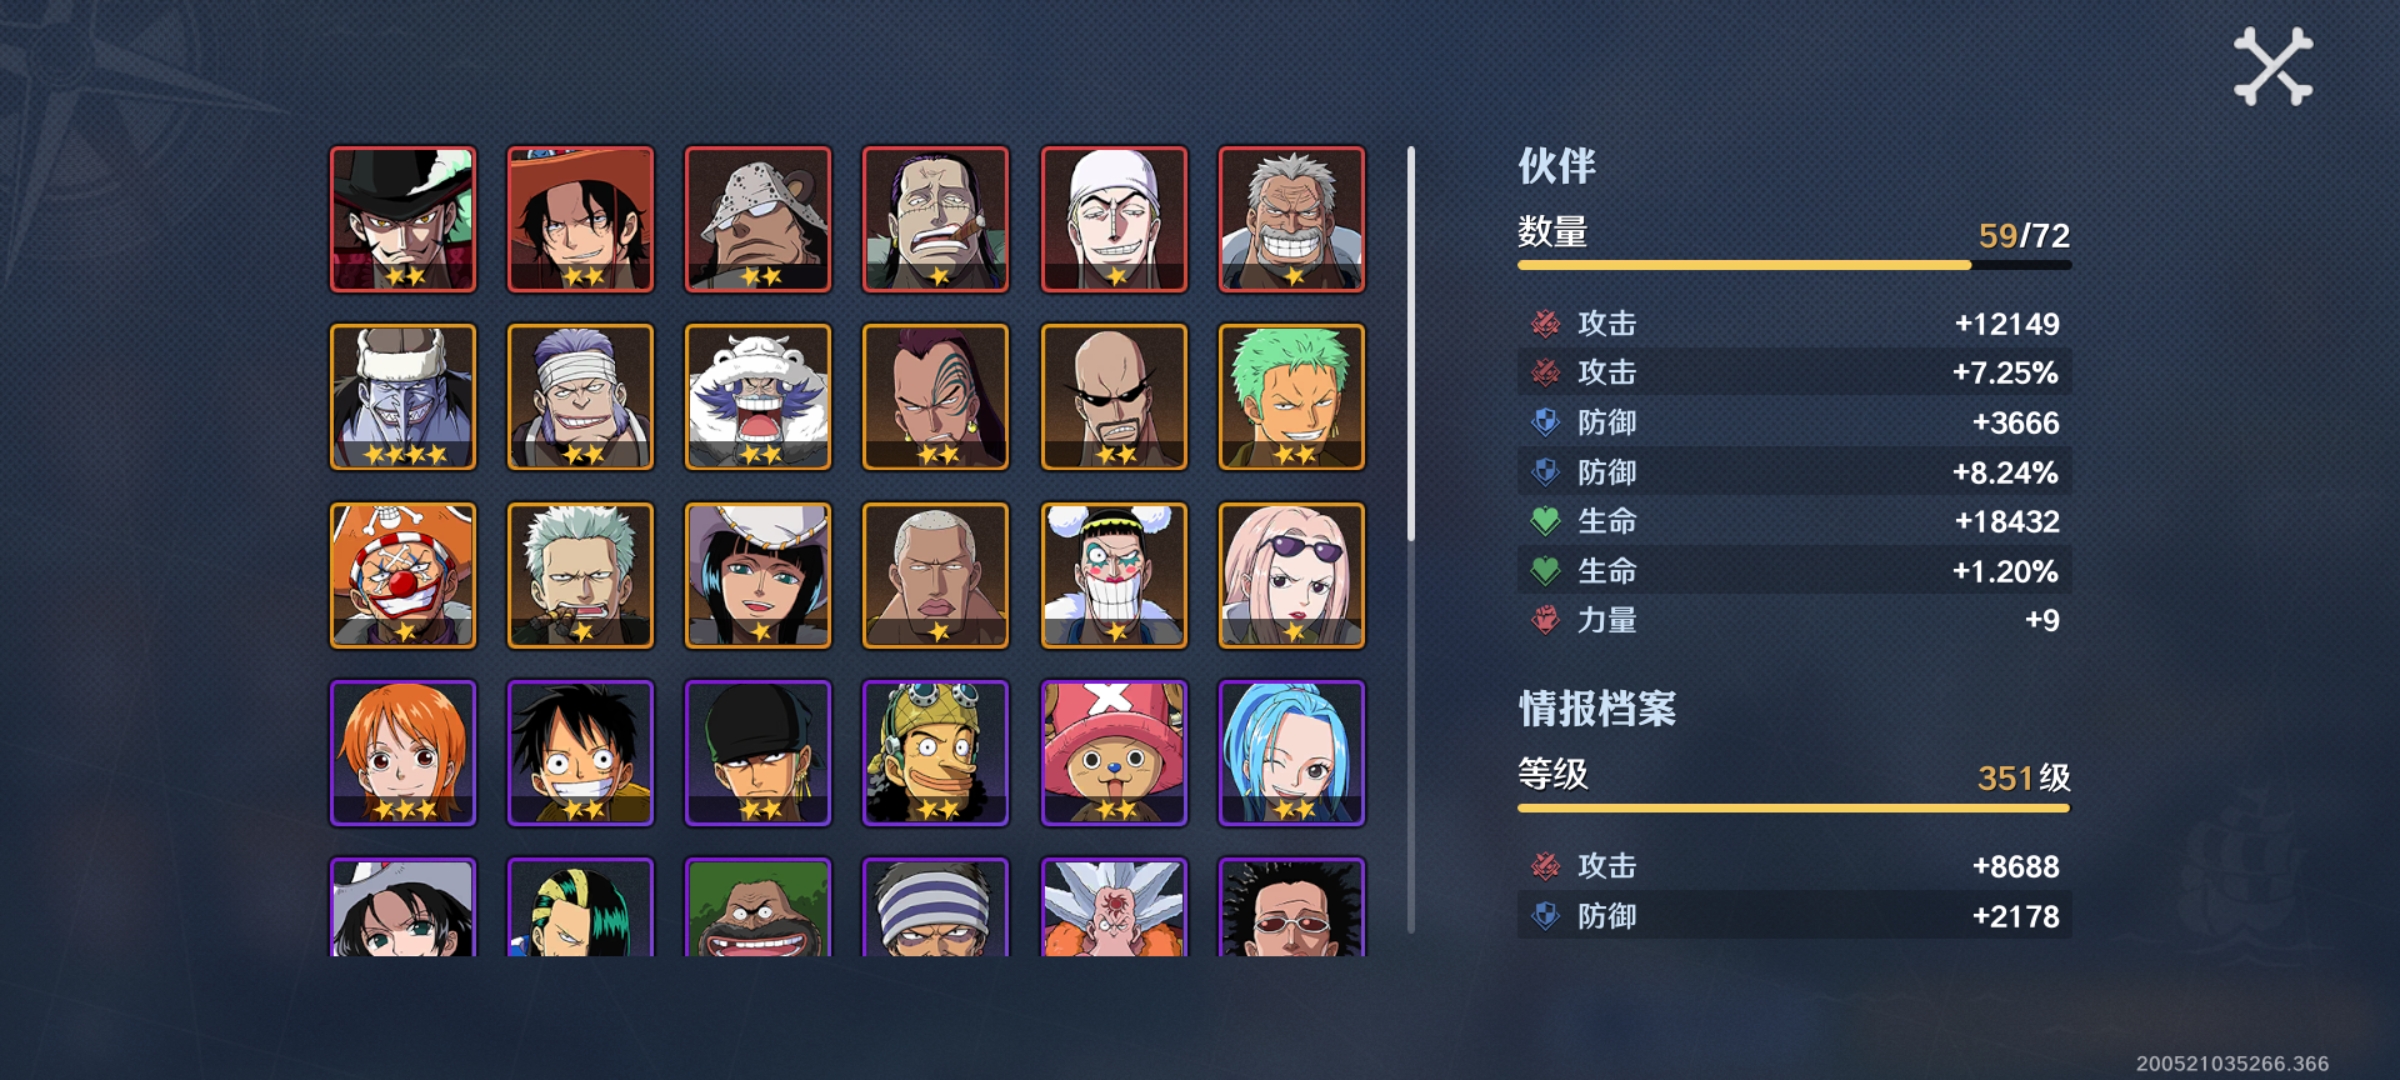Click the intelligence level progress bar
The image size is (2400, 1080).
click(x=1794, y=808)
